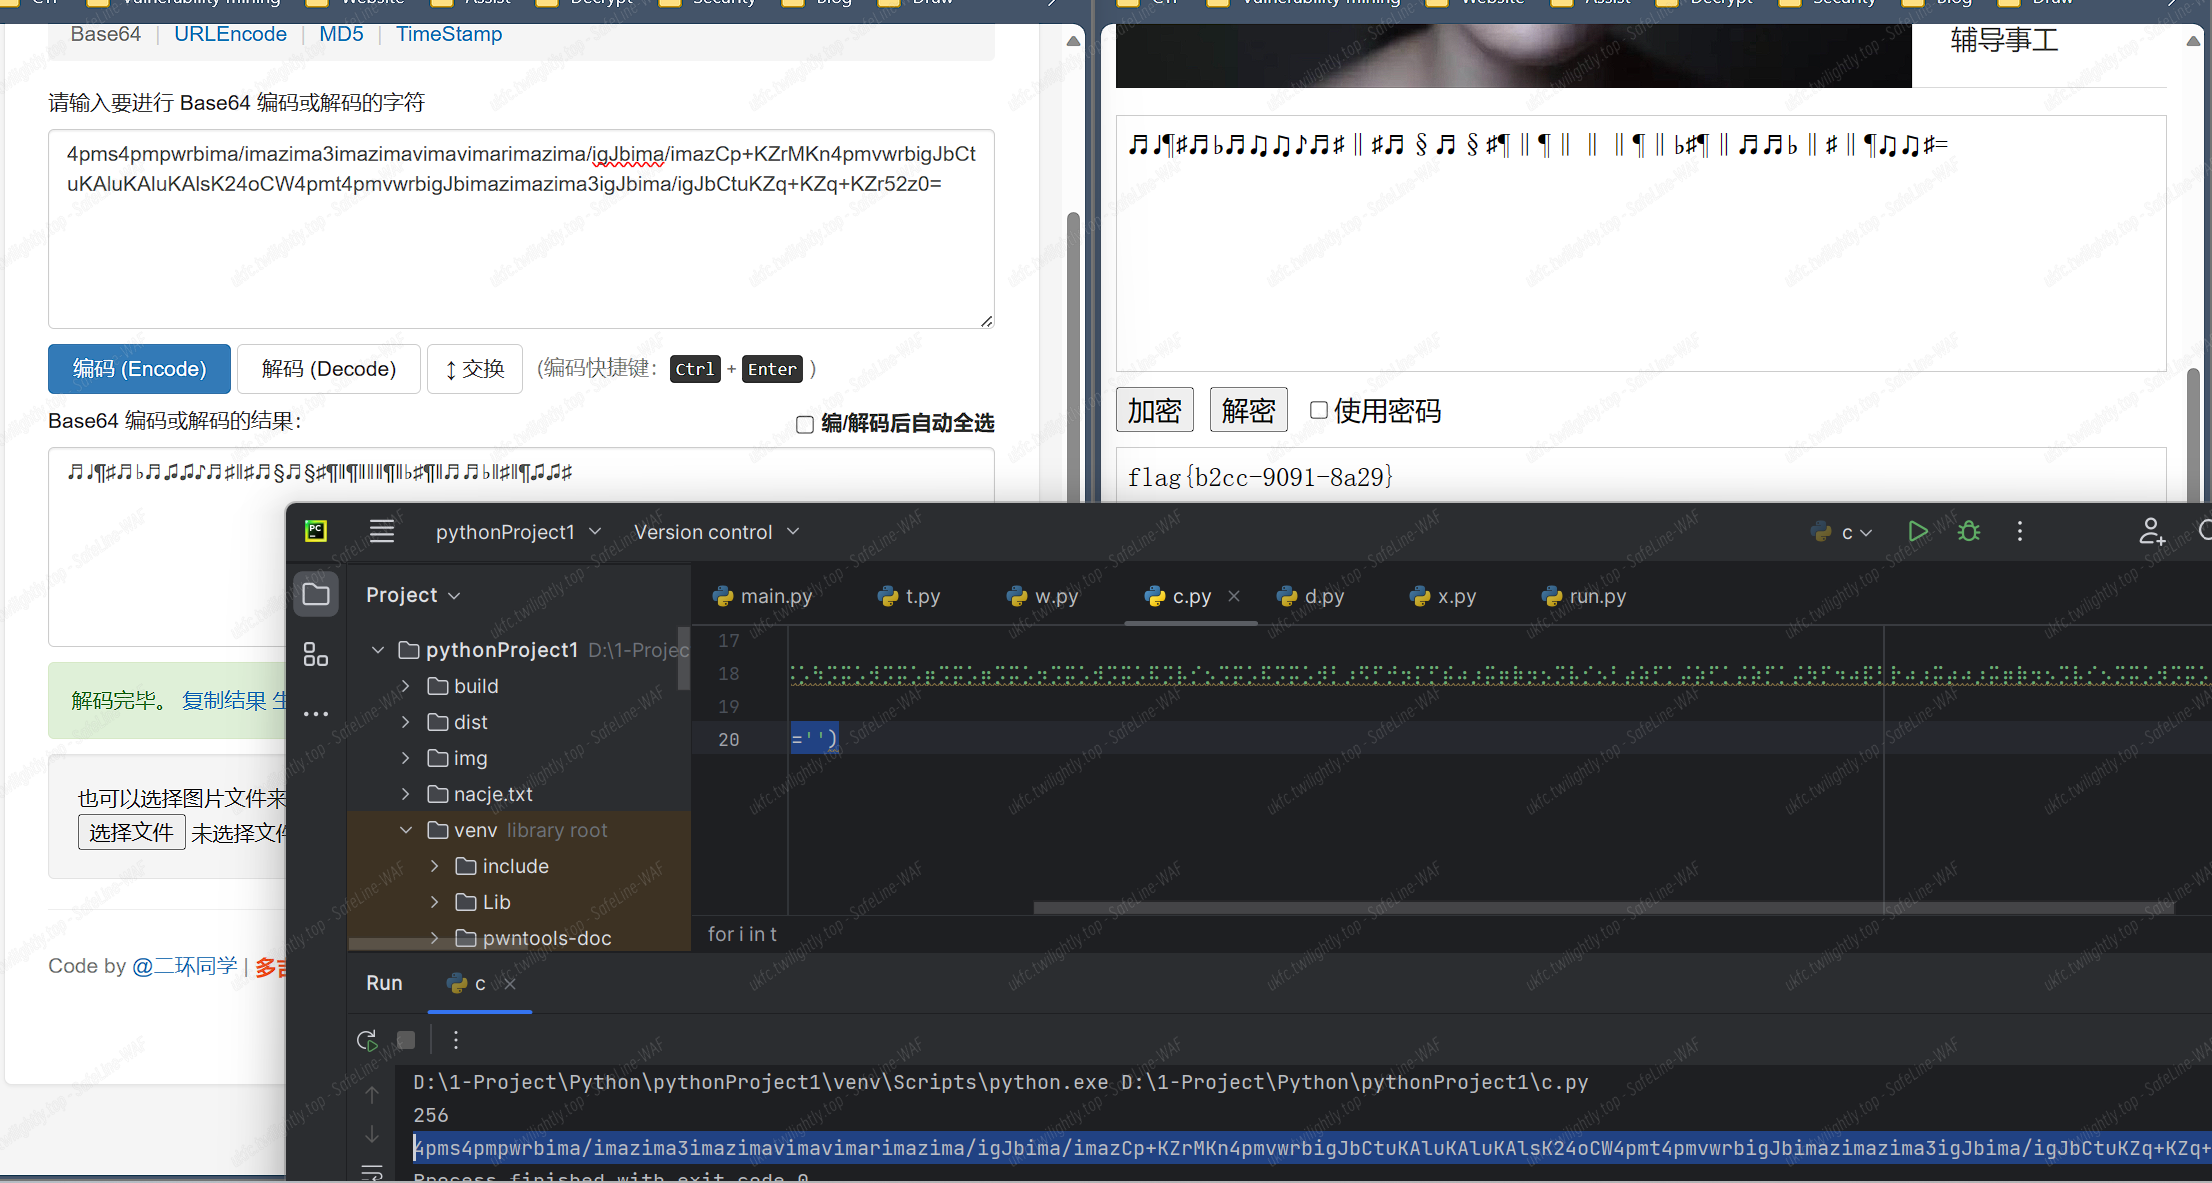Click the 解码 (Decode) button
This screenshot has height=1183, width=2212.
point(328,369)
